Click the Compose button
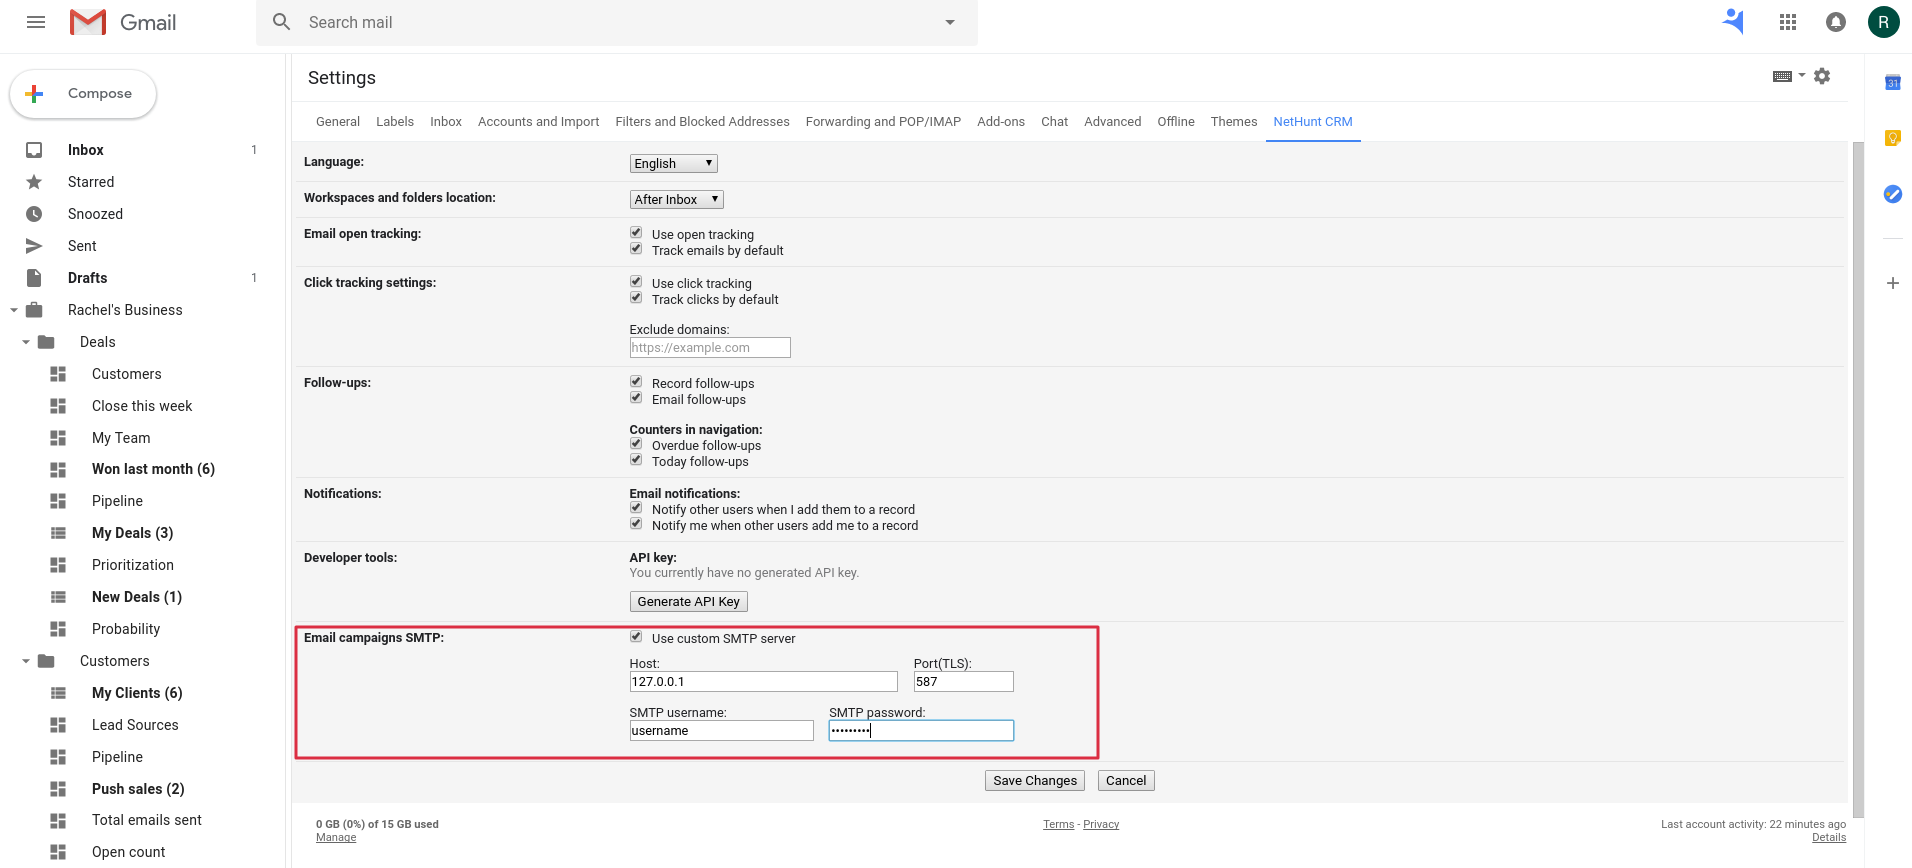 [83, 94]
